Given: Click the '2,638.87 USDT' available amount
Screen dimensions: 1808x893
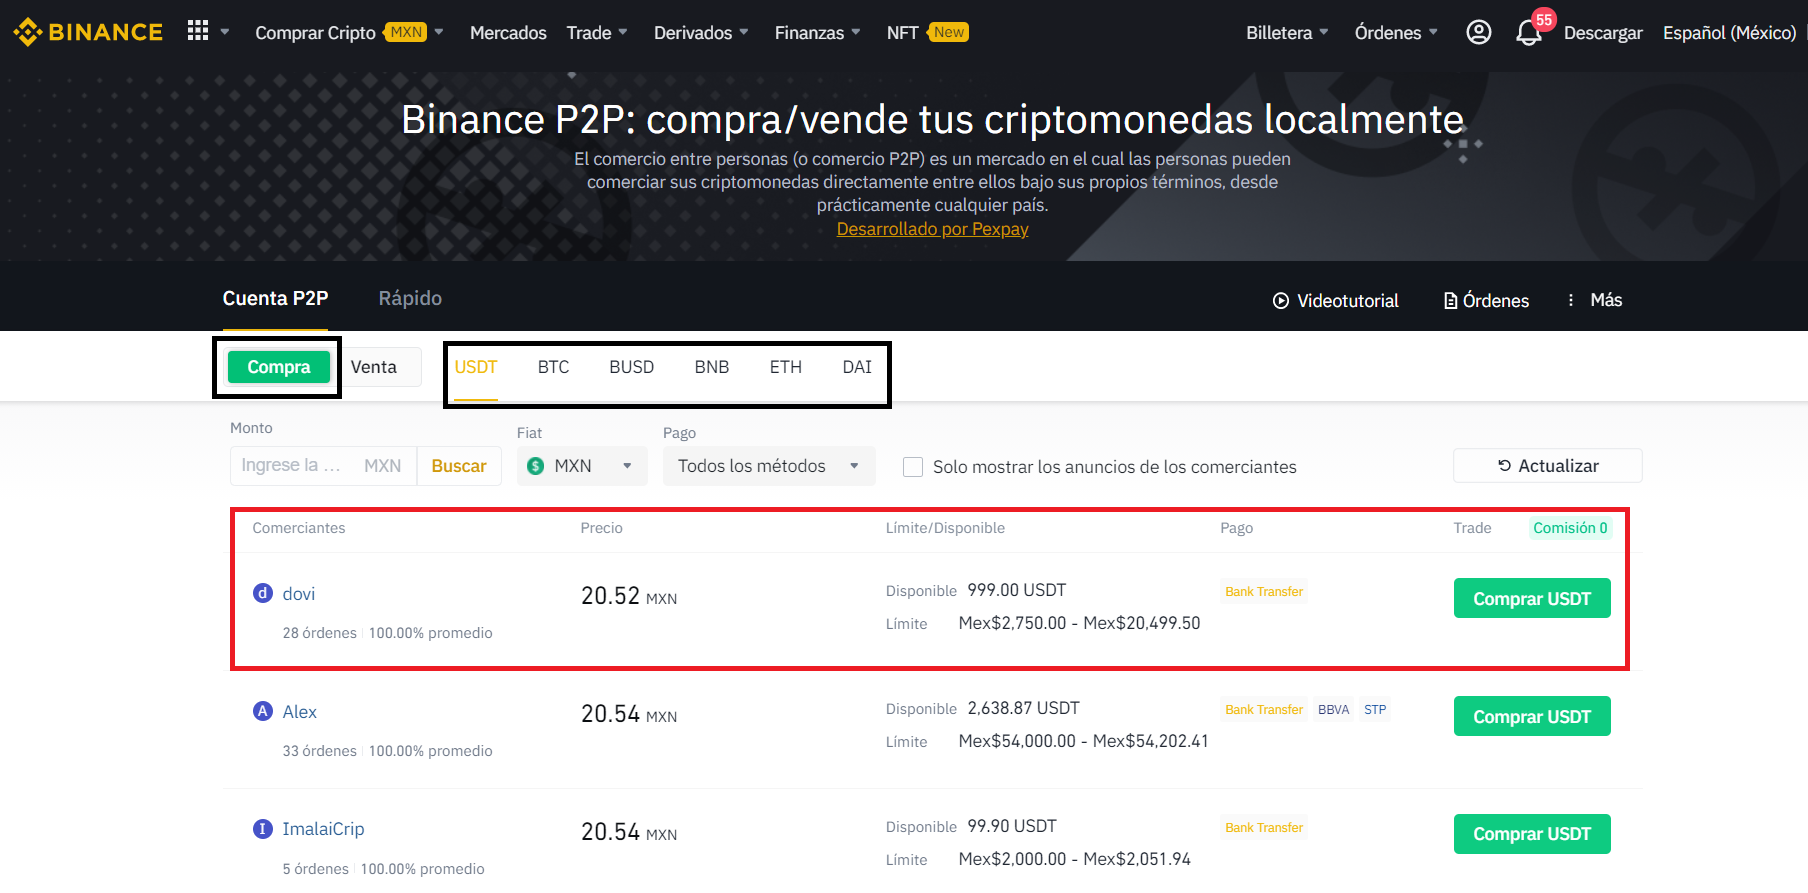Looking at the screenshot, I should click(x=1024, y=708).
